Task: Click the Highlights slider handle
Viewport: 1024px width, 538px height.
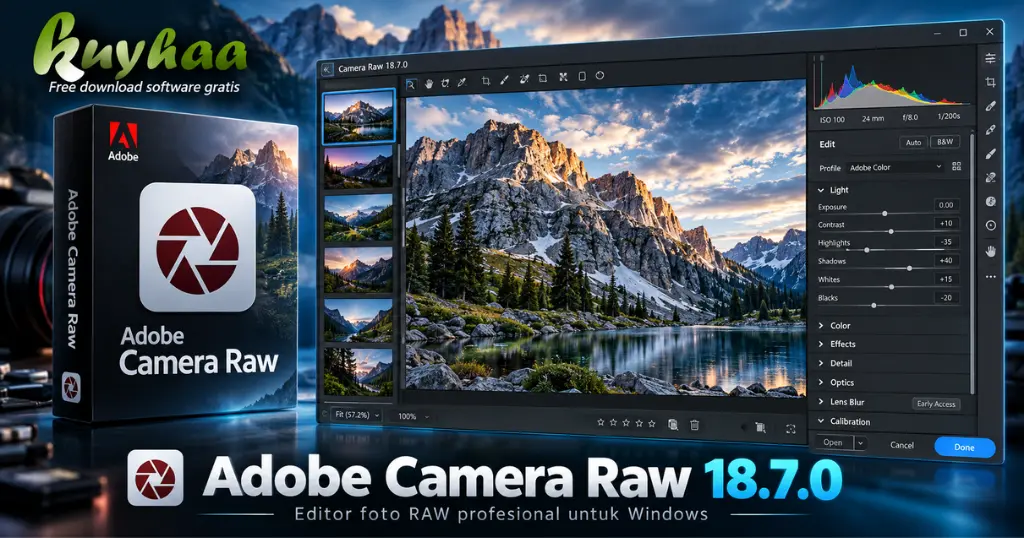Action: pyautogui.click(x=867, y=250)
